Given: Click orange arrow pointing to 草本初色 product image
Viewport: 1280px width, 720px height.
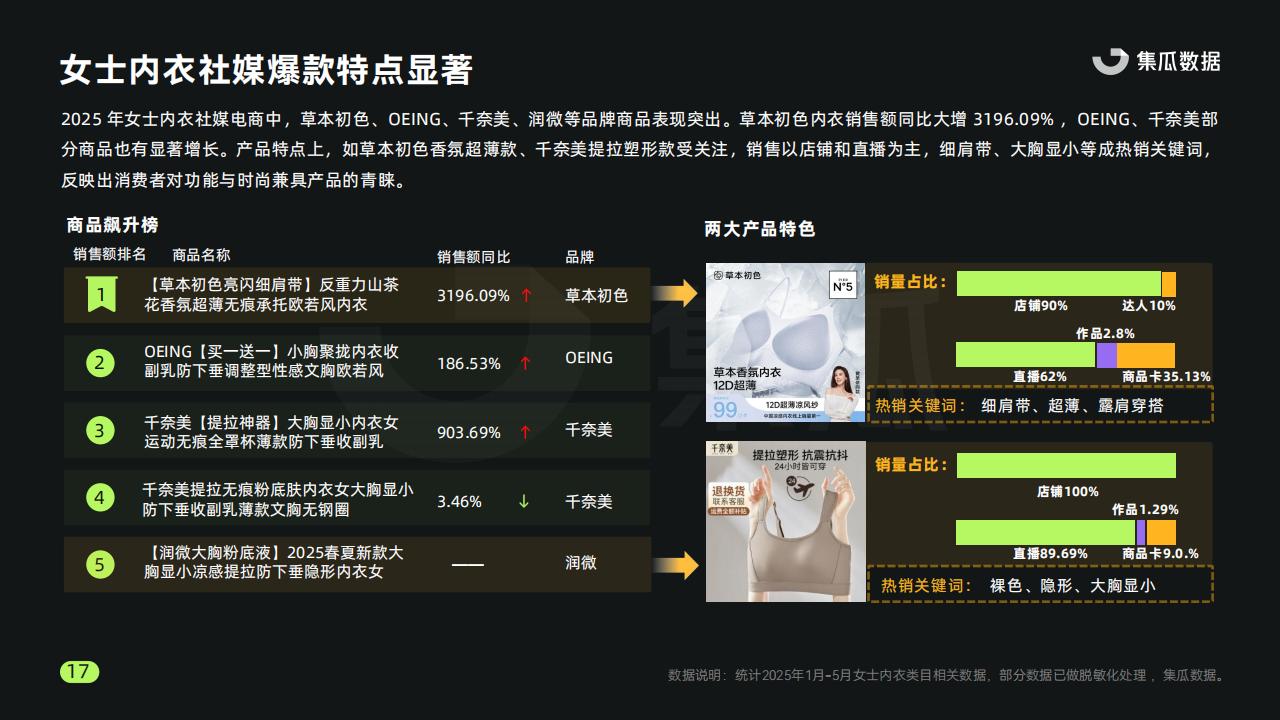Looking at the screenshot, I should (675, 293).
